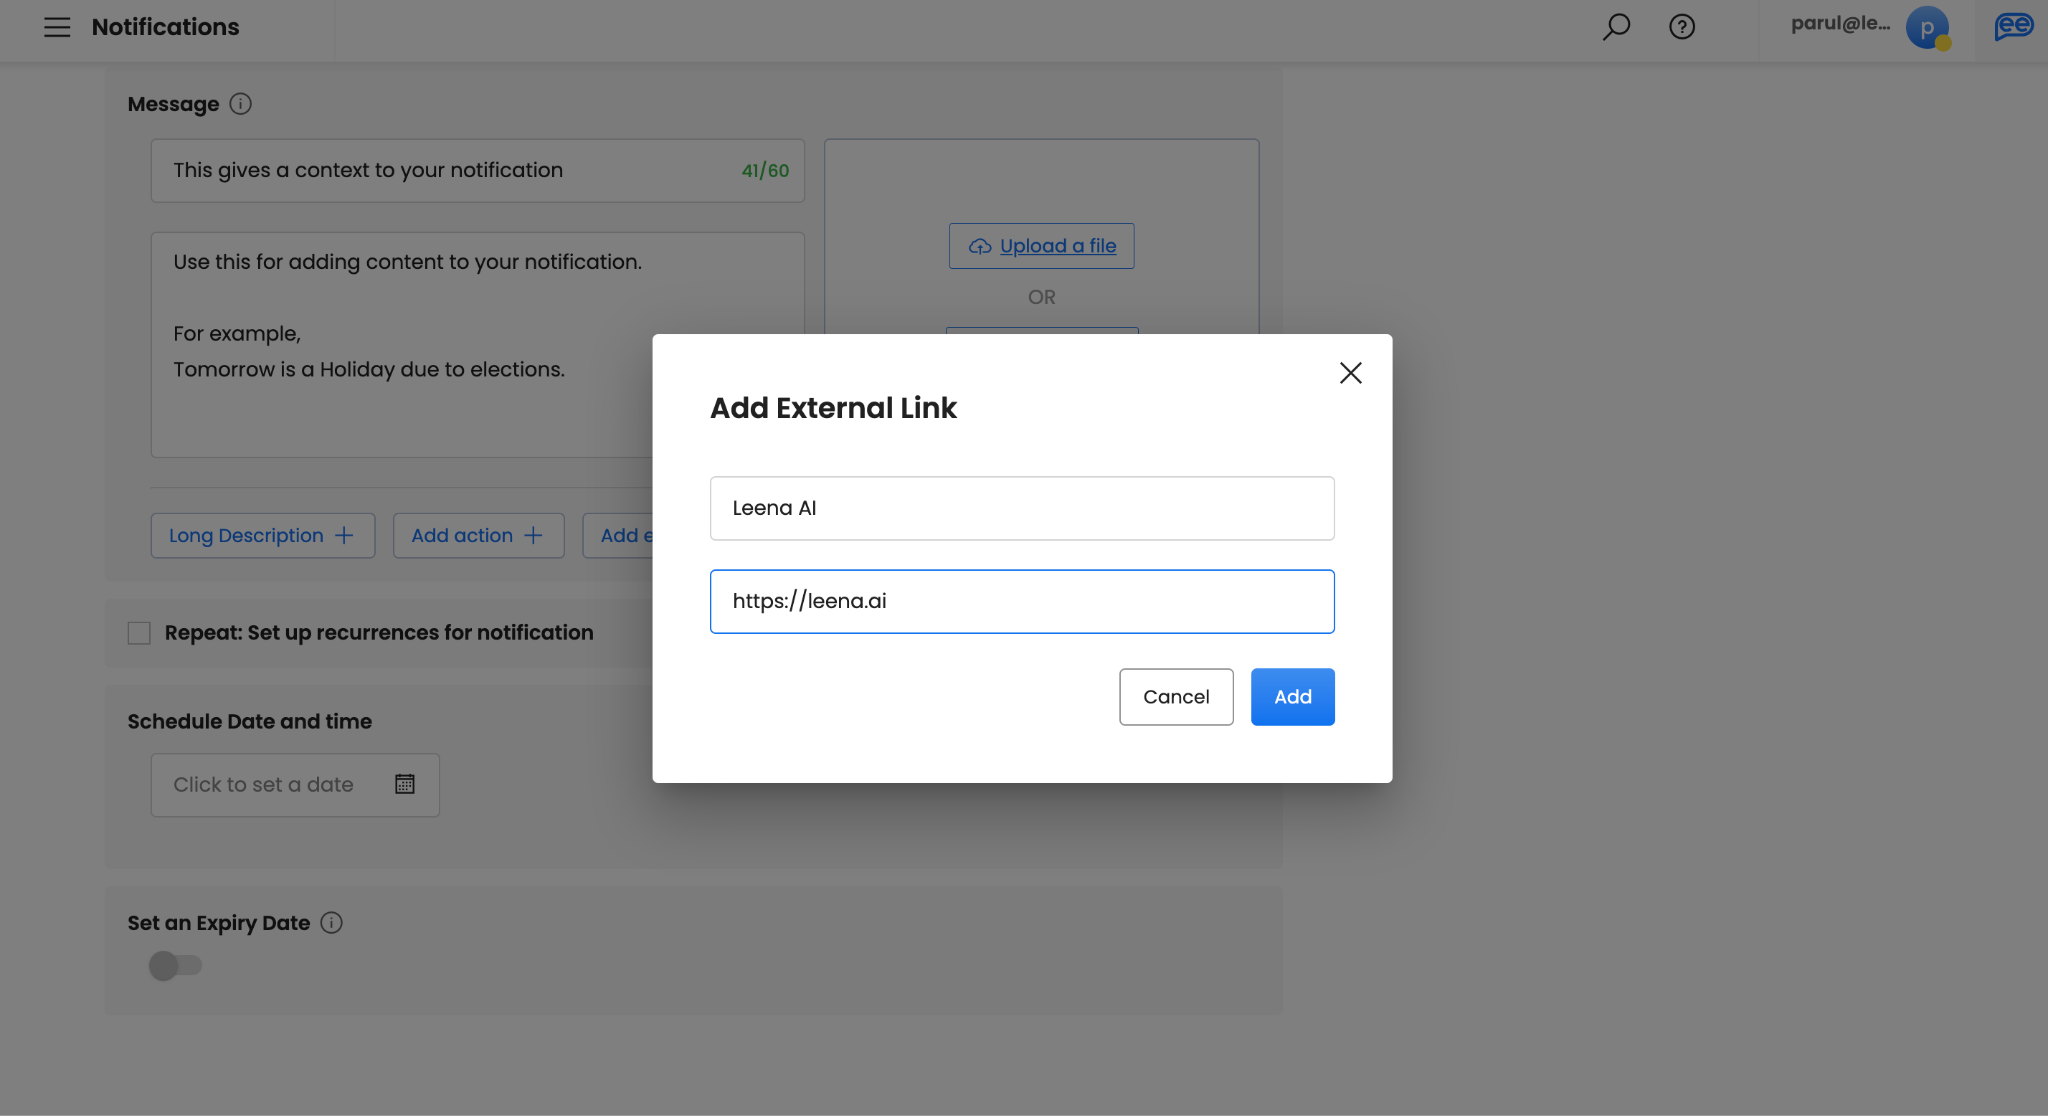Viewport: 2048px width, 1116px height.
Task: Open the schedule calendar icon
Action: click(x=404, y=784)
